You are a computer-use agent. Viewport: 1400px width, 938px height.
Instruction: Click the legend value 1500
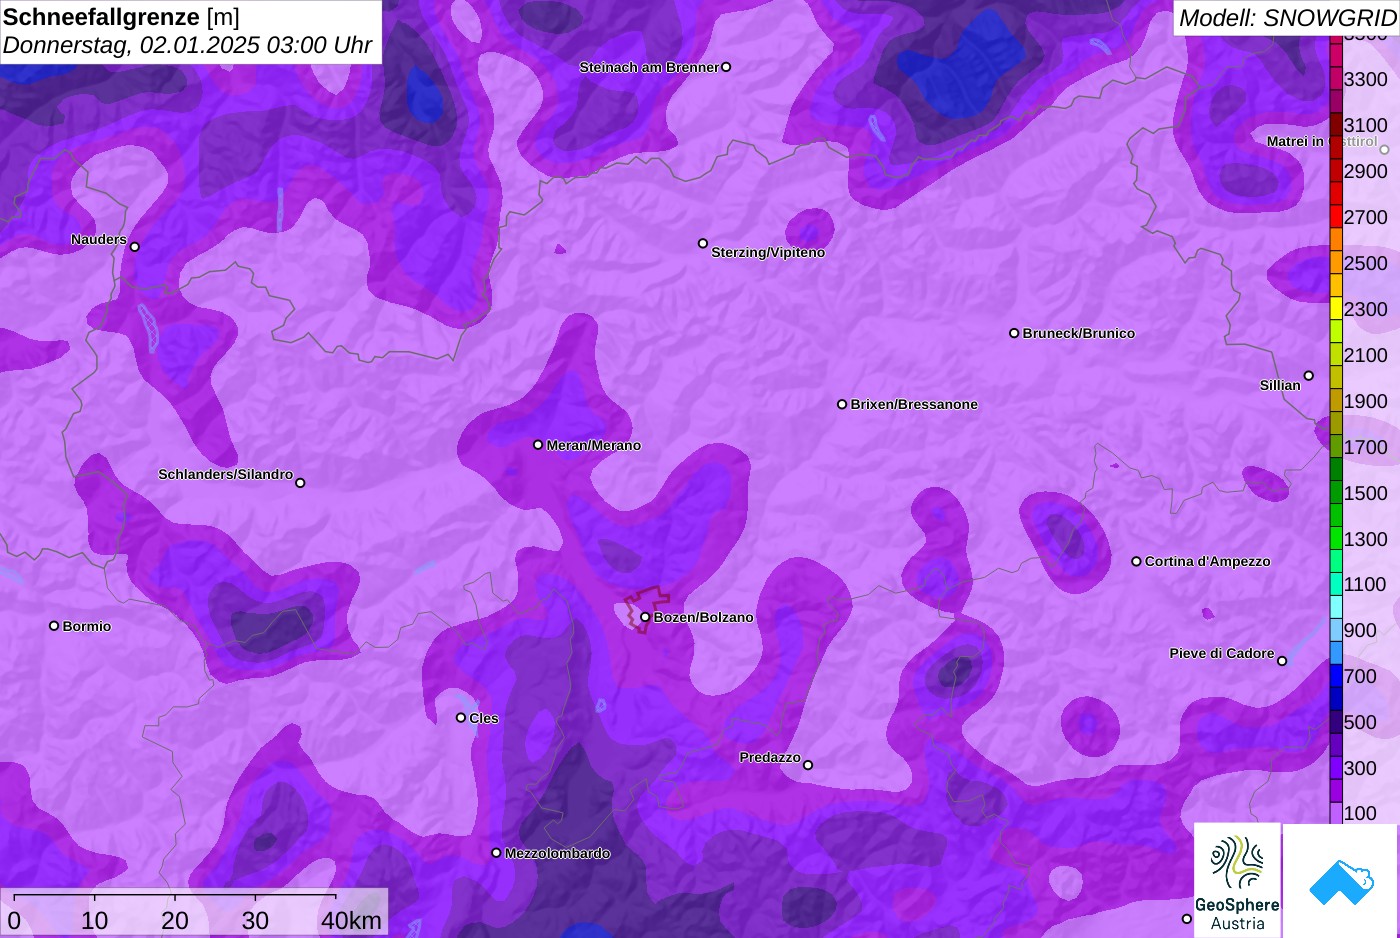point(1366,493)
